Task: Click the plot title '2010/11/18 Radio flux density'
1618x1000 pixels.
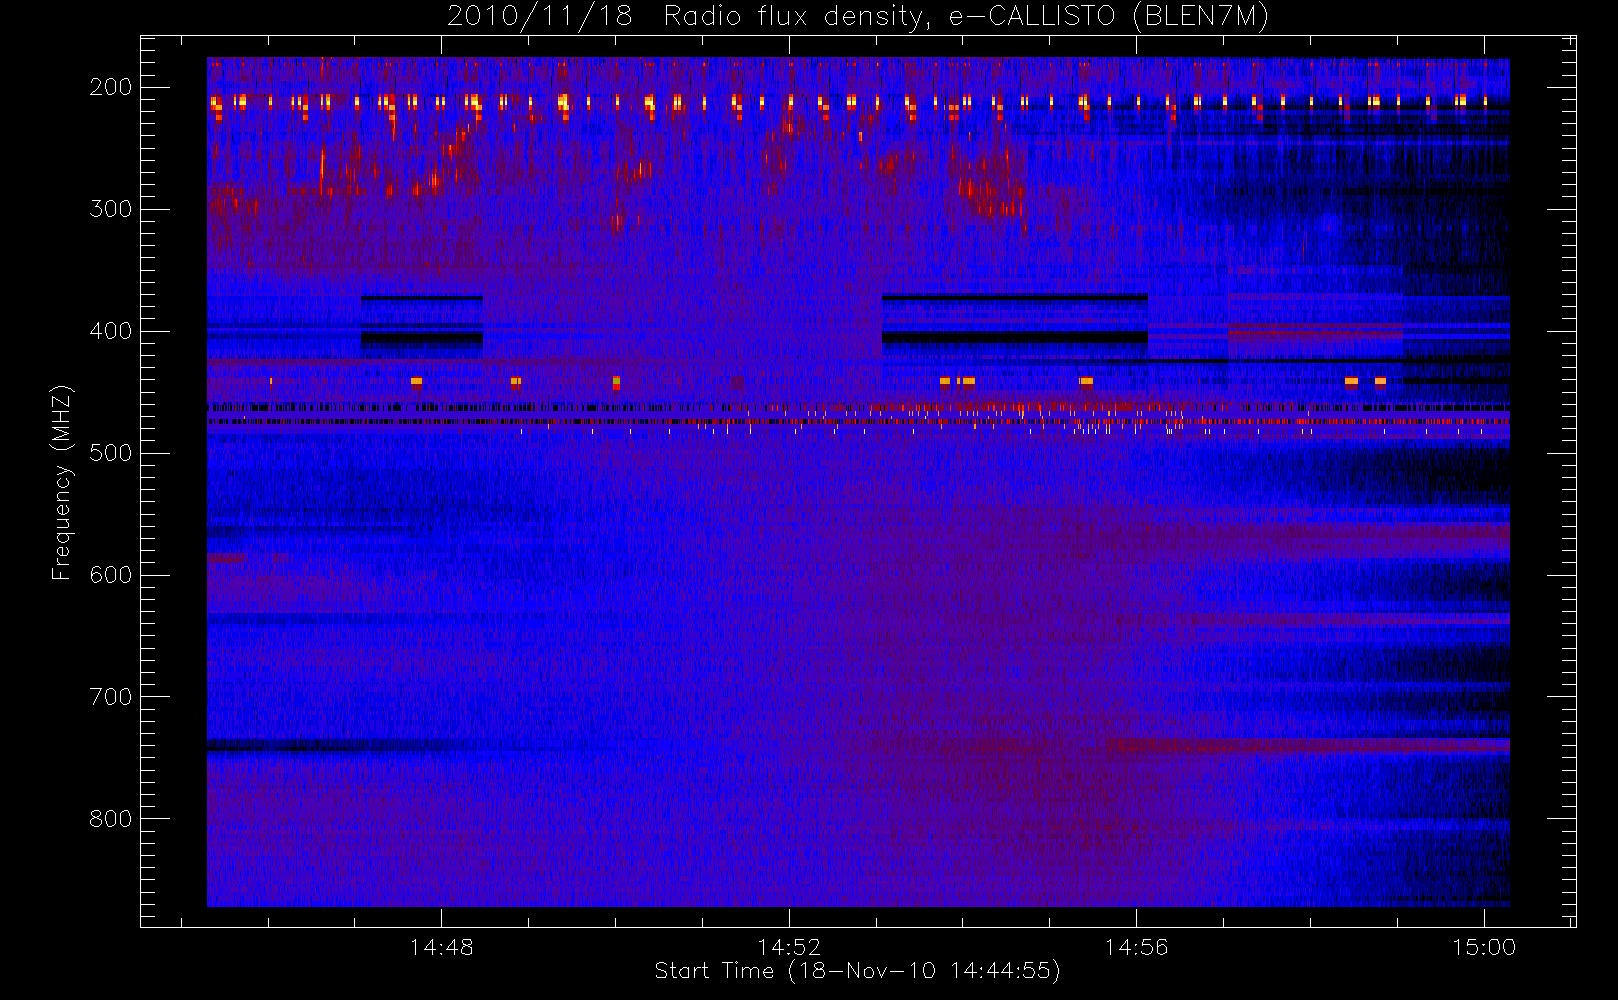Action: point(858,17)
